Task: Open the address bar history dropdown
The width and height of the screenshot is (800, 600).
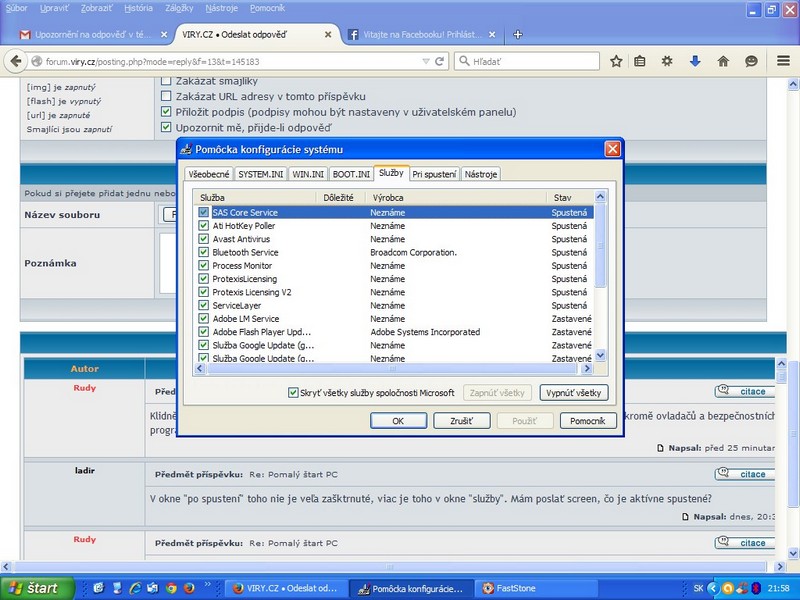Action: (x=428, y=60)
